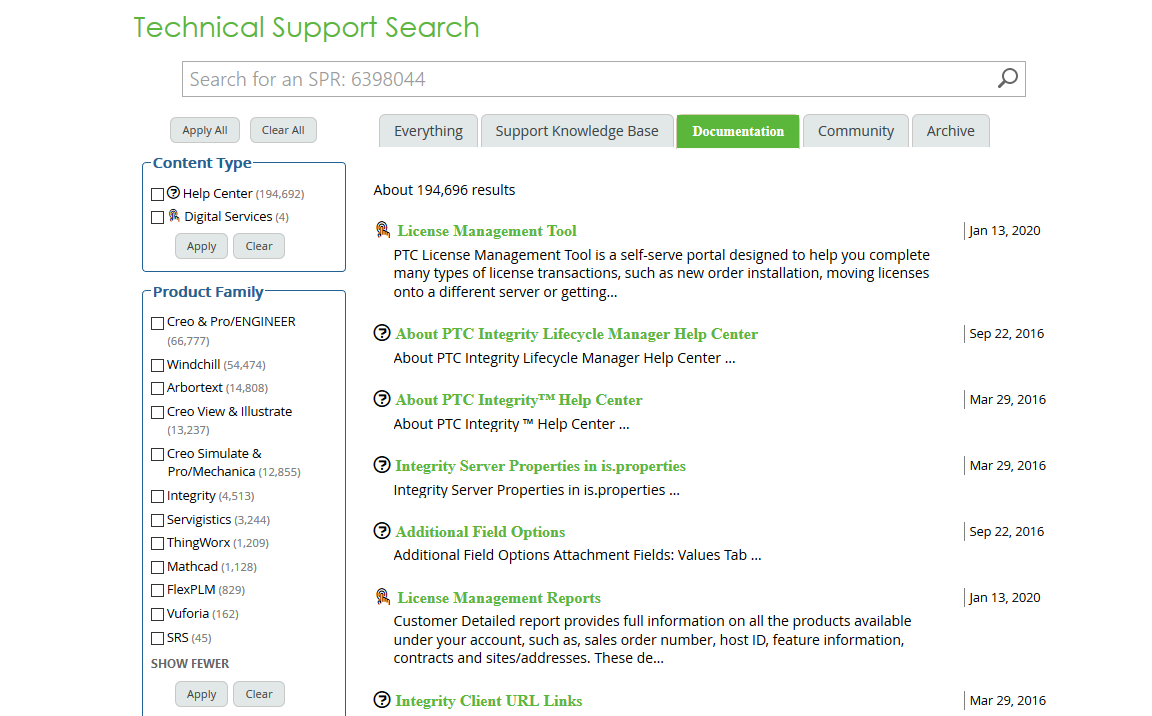The image size is (1152, 716).
Task: Enable the Mathcad filter checkbox
Action: [157, 566]
